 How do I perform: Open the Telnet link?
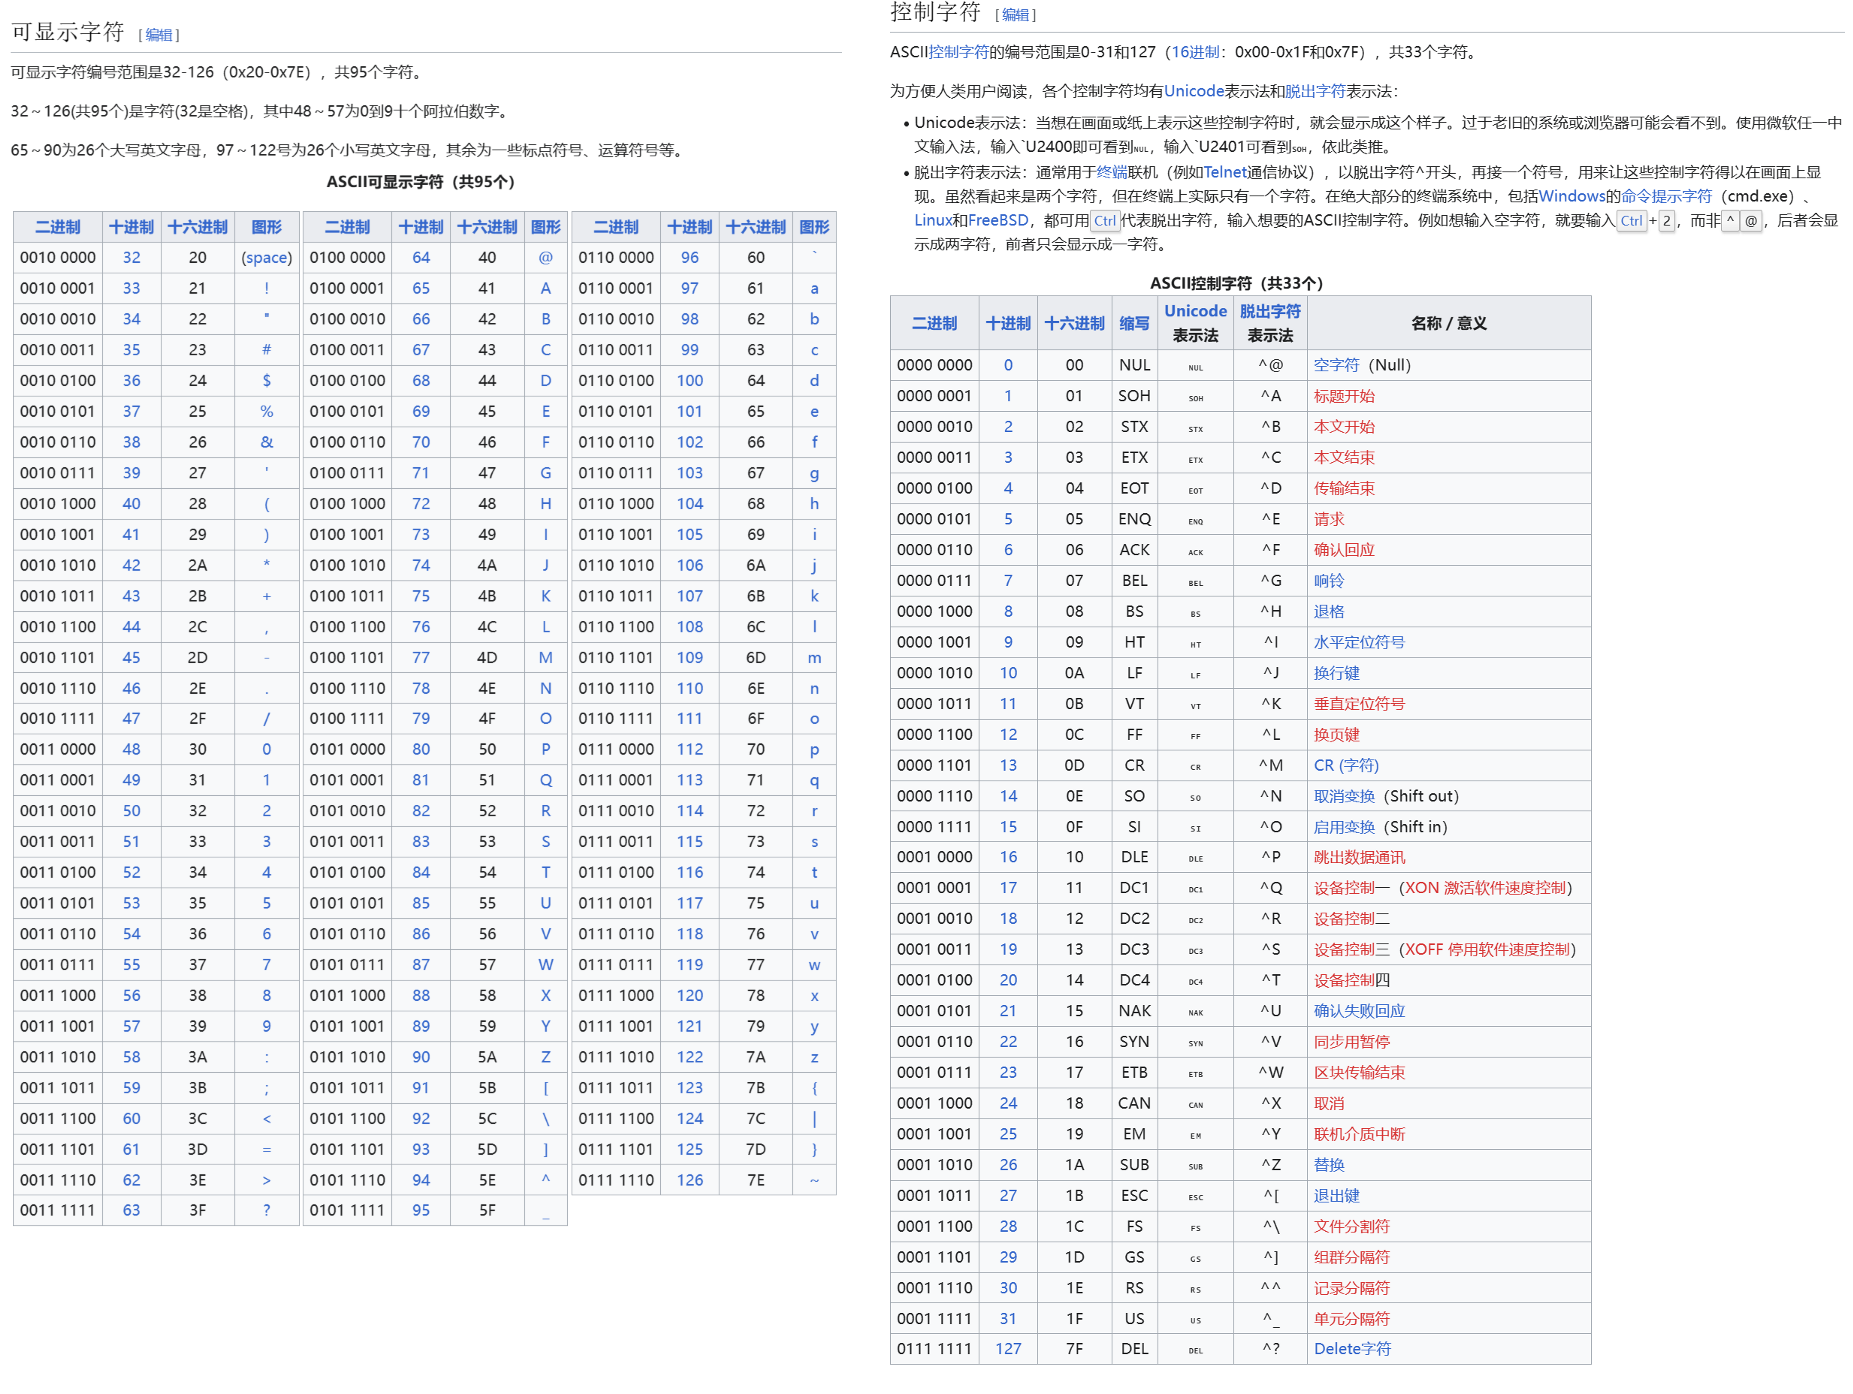(1226, 172)
